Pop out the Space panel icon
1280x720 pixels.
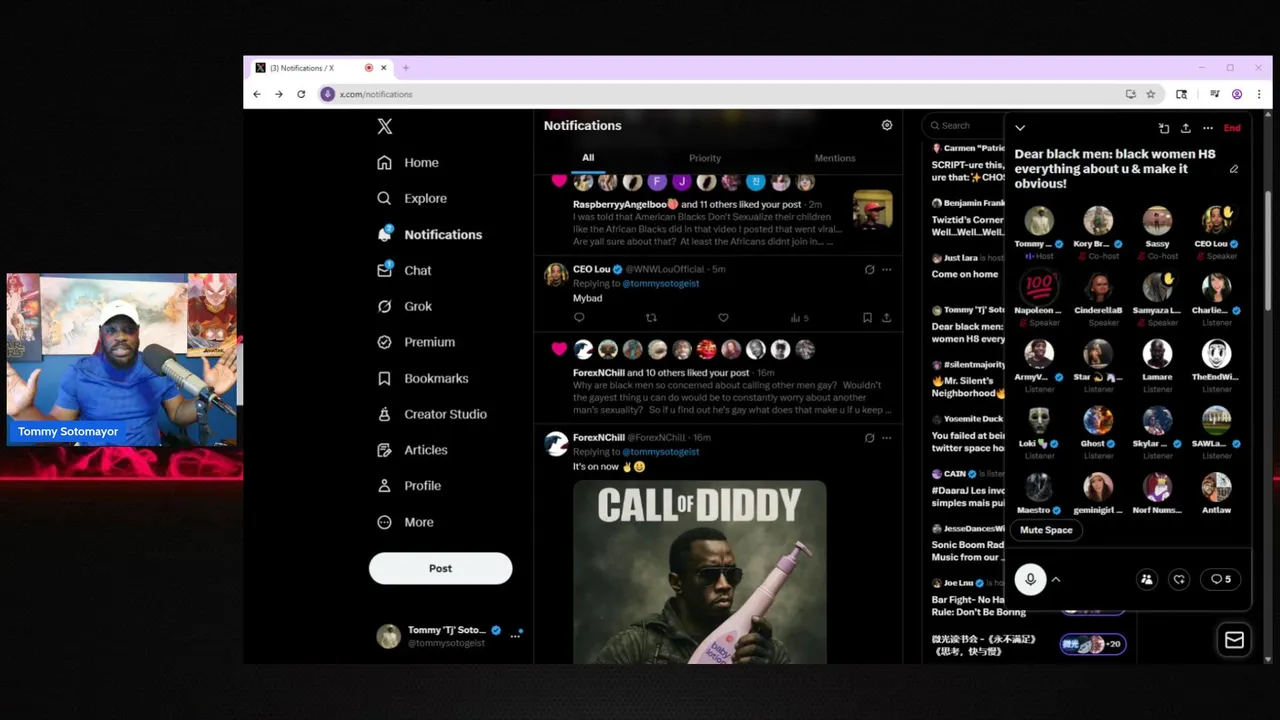pos(1164,128)
